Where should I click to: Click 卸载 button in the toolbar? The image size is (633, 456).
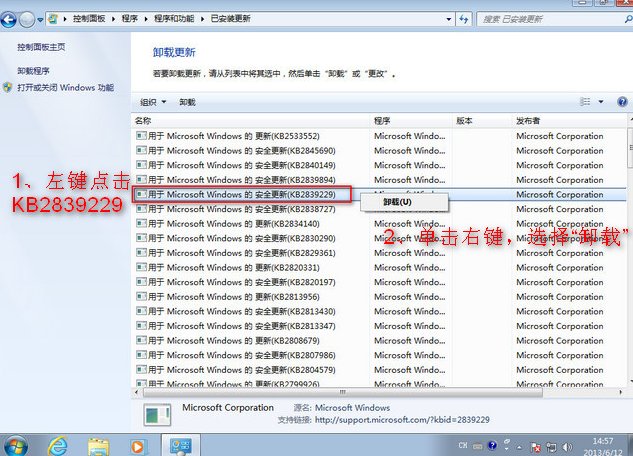(x=187, y=102)
